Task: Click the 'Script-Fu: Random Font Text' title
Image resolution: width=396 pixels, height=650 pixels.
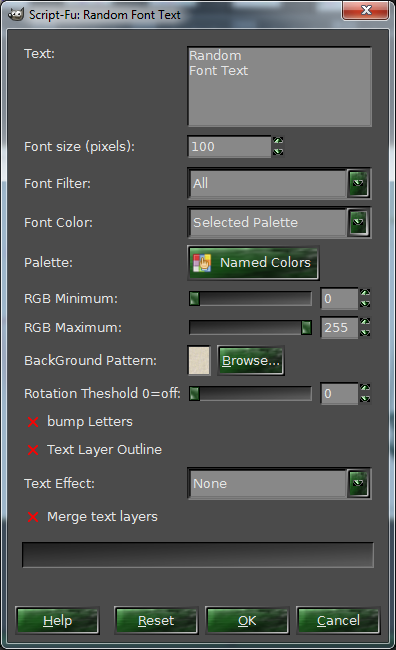Action: (104, 15)
